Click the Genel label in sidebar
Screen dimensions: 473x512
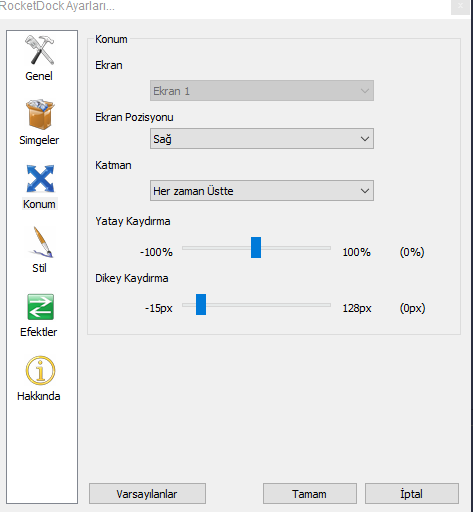[x=39, y=76]
